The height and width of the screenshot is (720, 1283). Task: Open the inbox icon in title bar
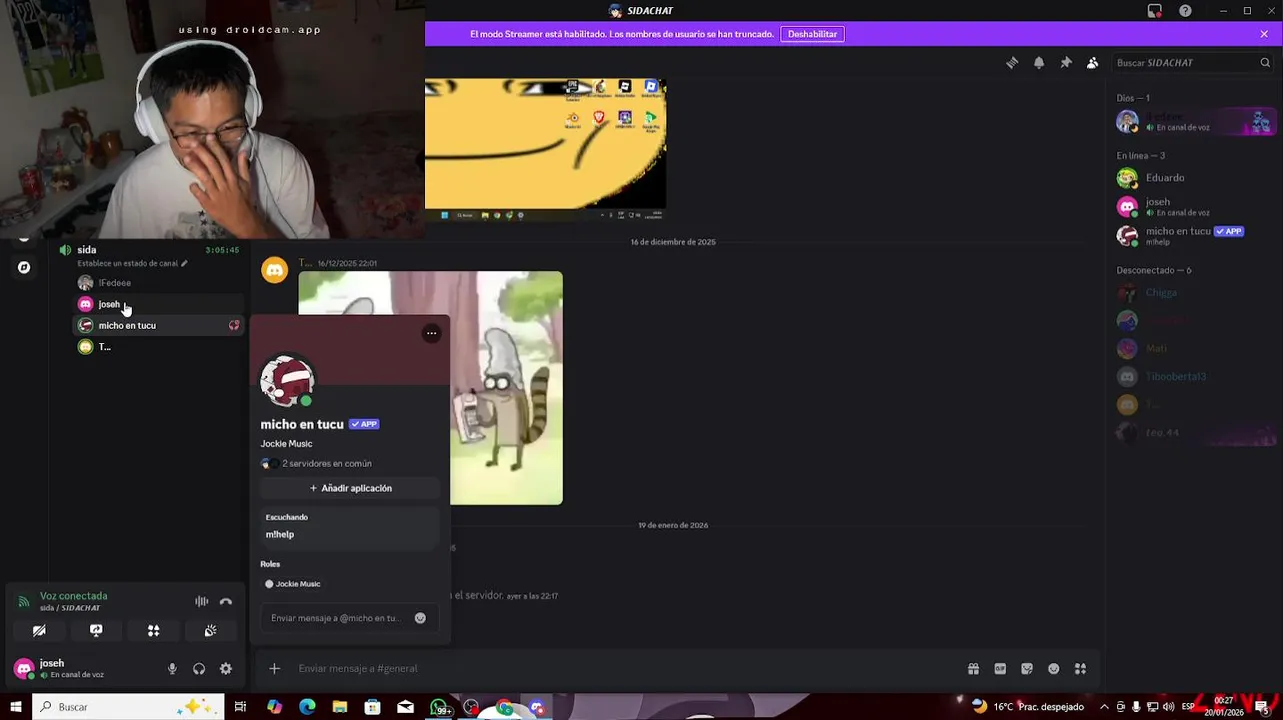click(1155, 11)
